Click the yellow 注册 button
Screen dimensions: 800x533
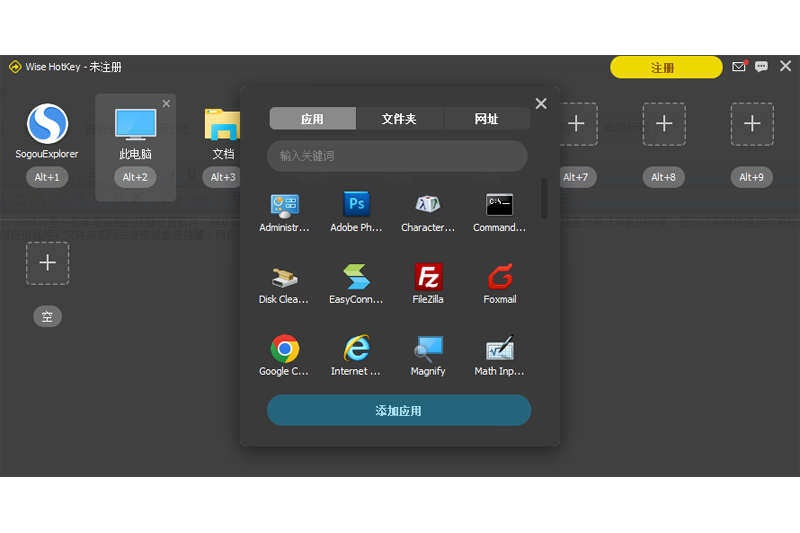[666, 67]
